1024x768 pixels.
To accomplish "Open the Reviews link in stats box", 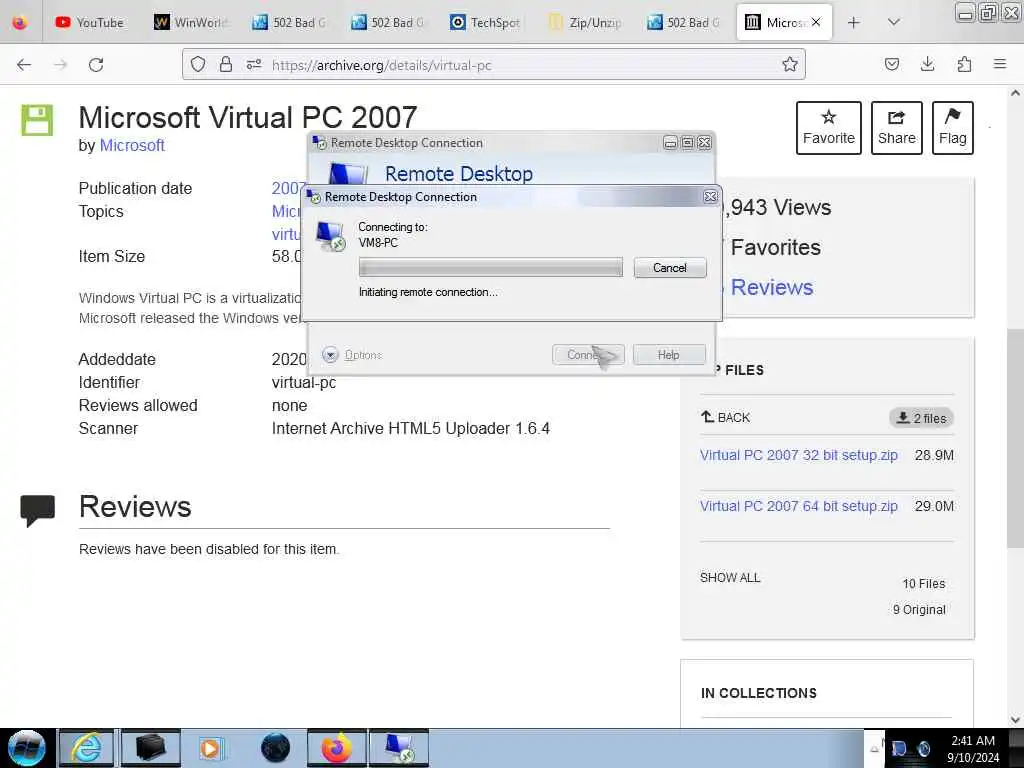I will [x=772, y=287].
